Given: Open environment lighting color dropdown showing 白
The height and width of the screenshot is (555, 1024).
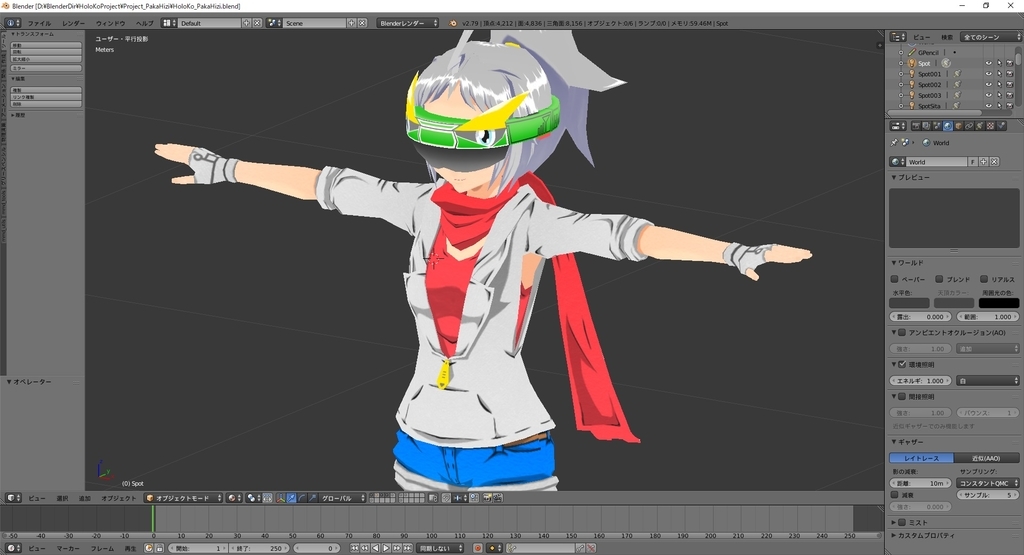Looking at the screenshot, I should (987, 381).
